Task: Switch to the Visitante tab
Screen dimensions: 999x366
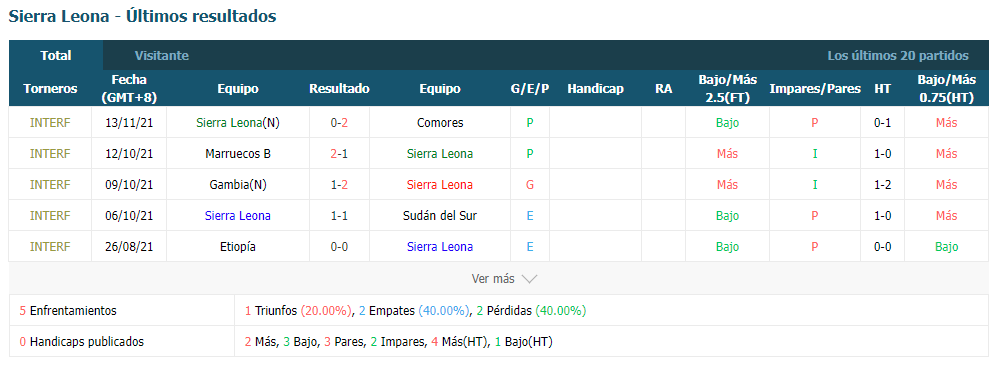Action: click(162, 55)
